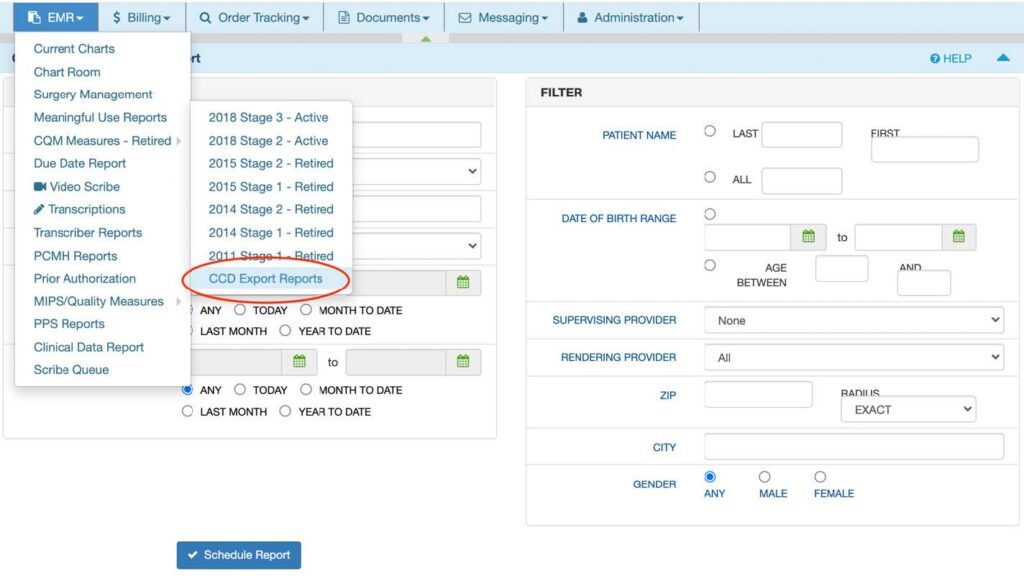Select the MALE gender radio button
Image resolution: width=1024 pixels, height=581 pixels.
click(x=764, y=476)
